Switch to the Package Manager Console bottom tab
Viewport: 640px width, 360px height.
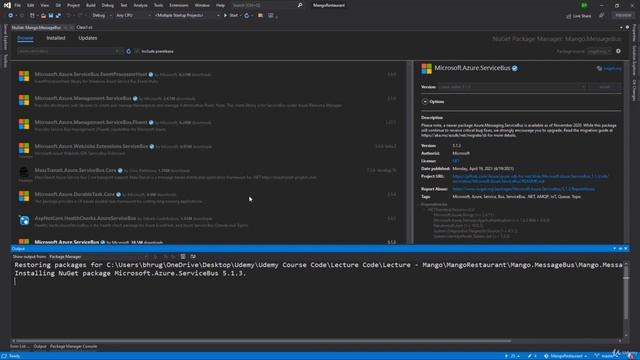click(x=73, y=347)
